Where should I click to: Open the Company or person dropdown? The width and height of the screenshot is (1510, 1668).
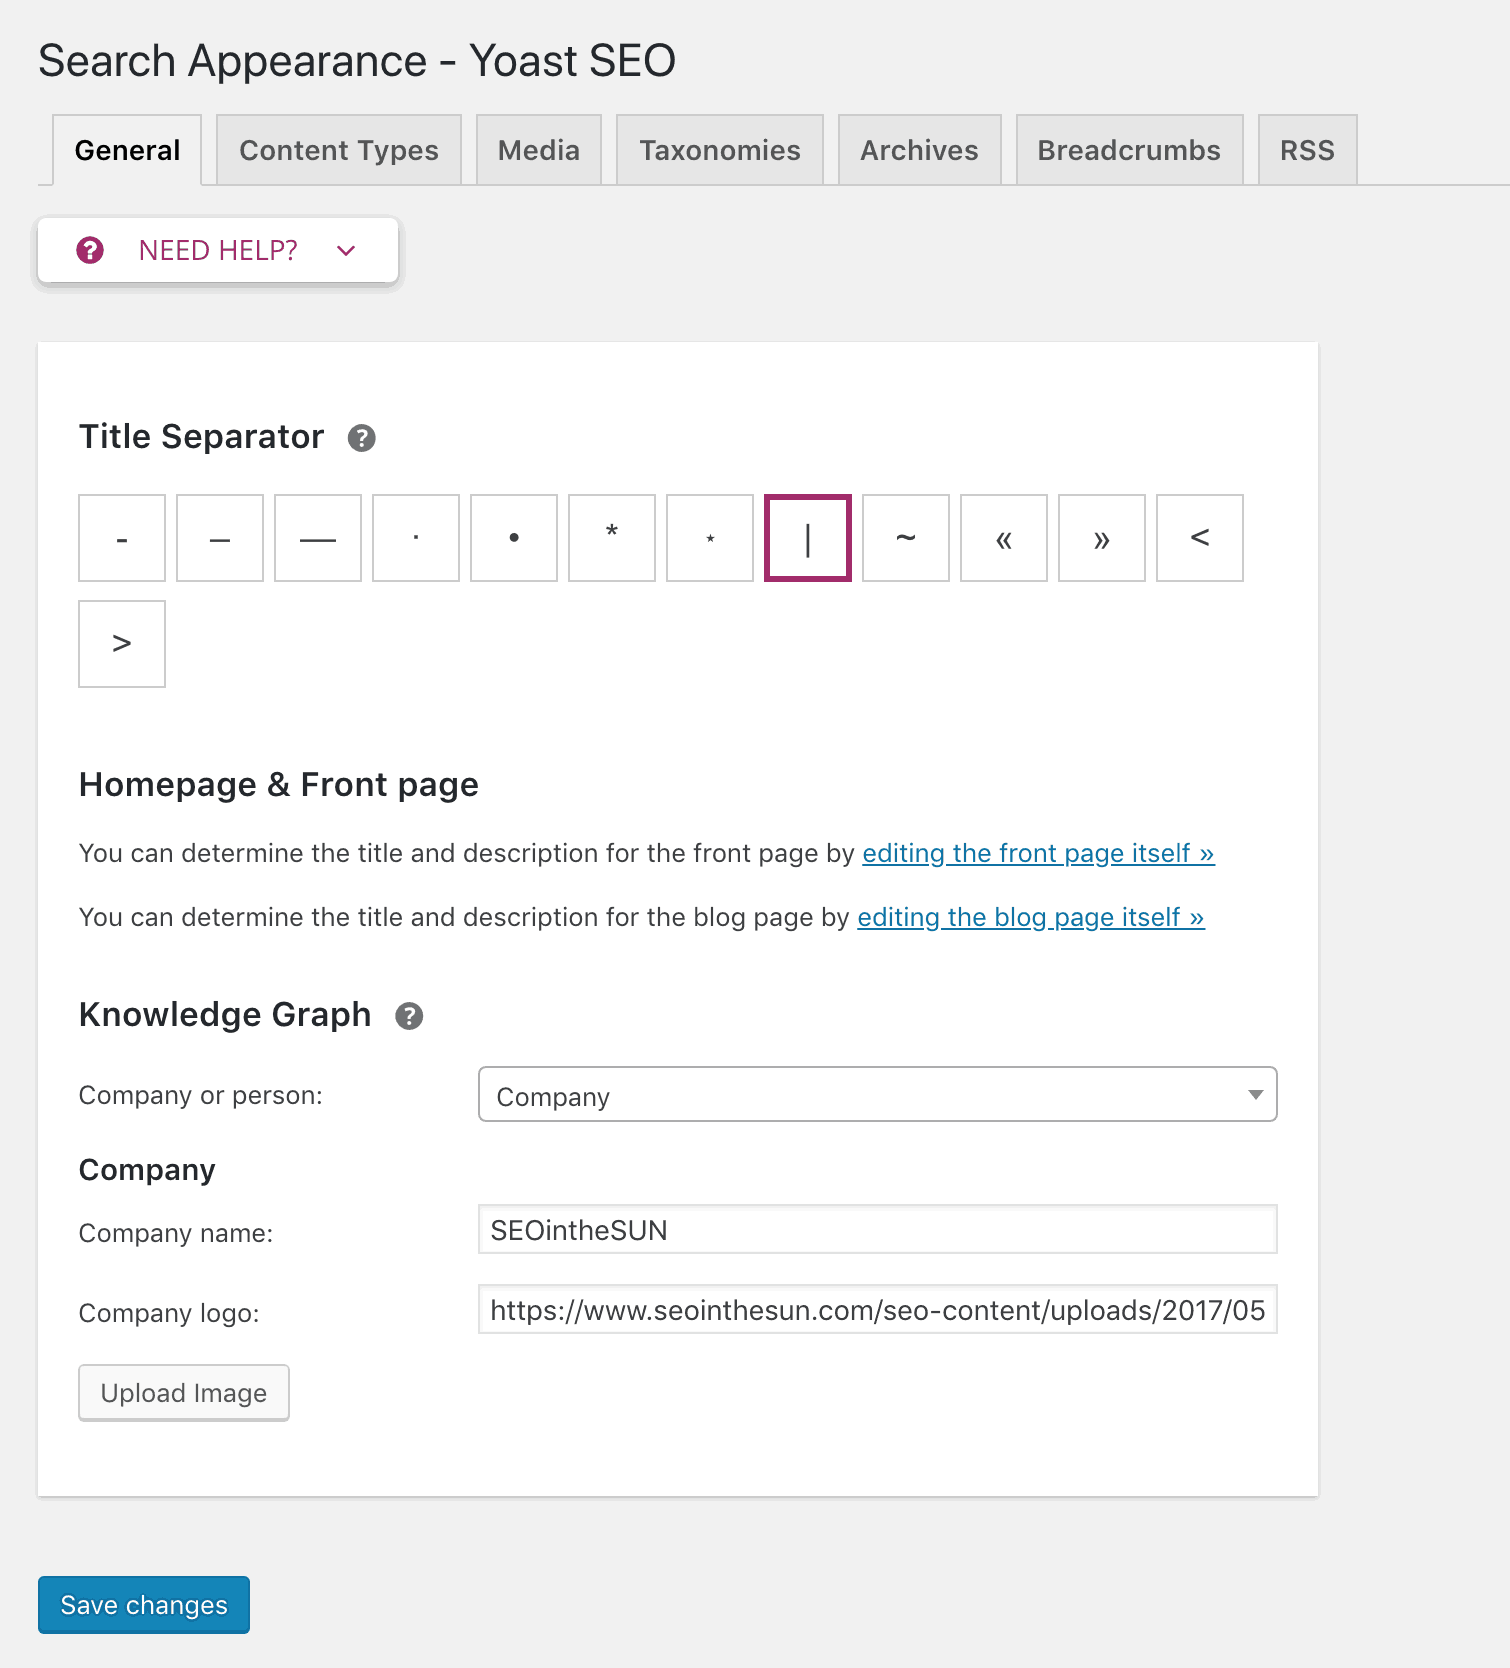[x=878, y=1095]
